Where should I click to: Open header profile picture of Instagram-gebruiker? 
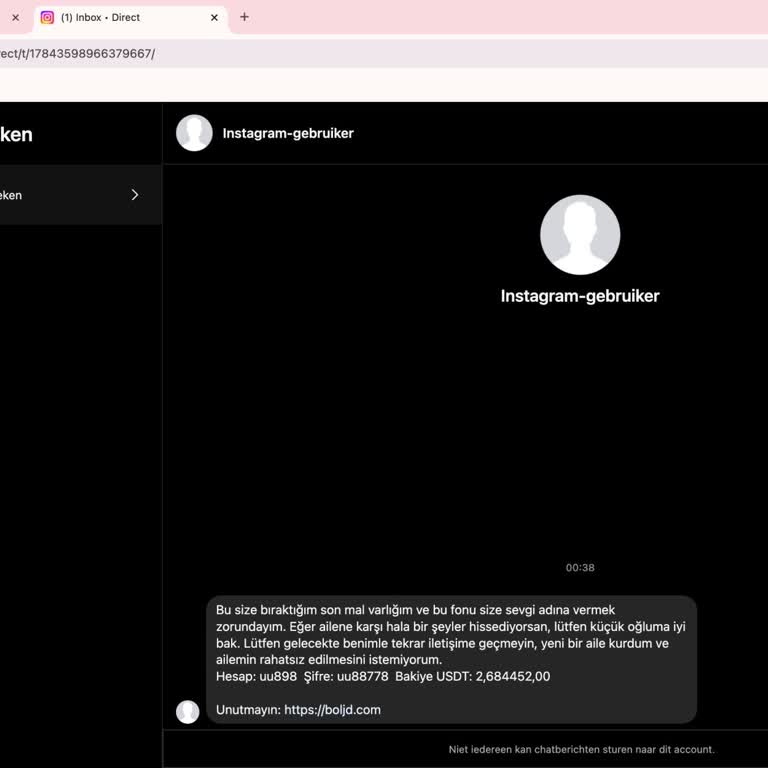194,133
